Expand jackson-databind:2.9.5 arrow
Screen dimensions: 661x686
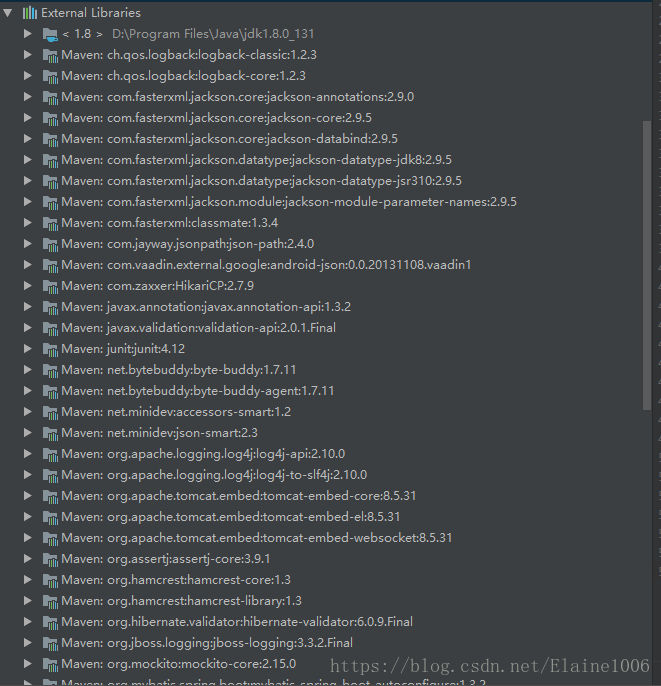[x=28, y=139]
